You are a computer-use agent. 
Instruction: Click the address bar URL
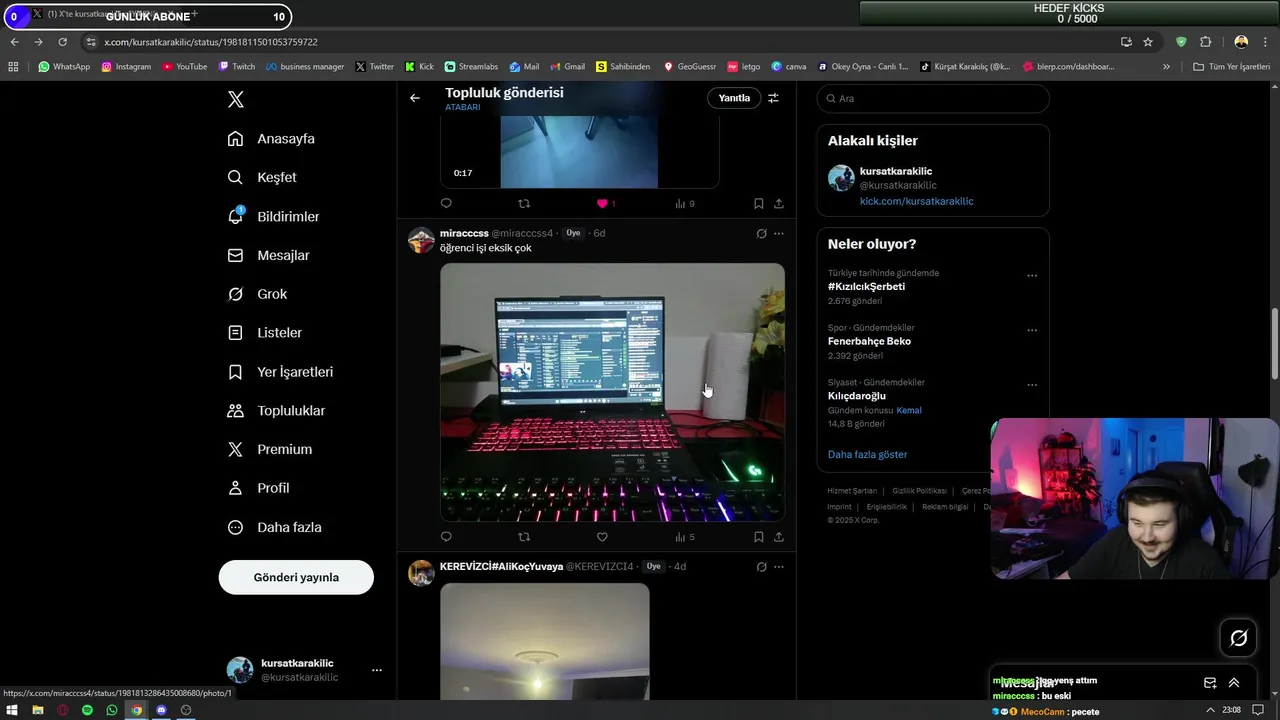click(x=211, y=42)
